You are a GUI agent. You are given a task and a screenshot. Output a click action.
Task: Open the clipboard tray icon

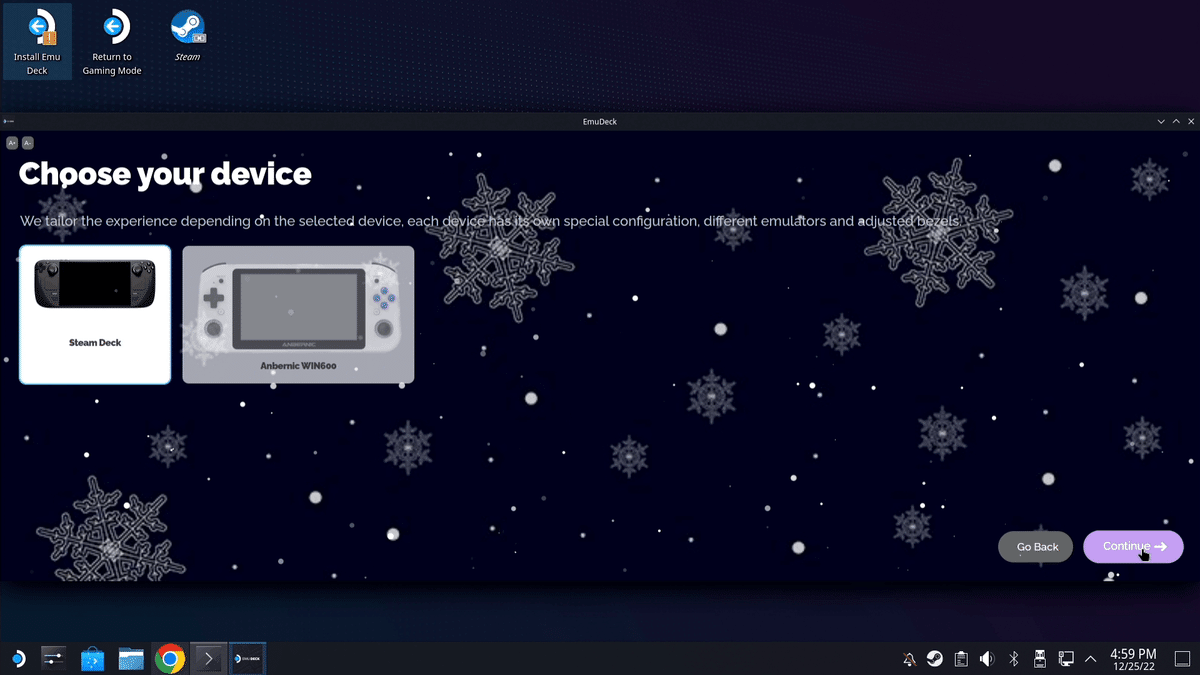point(961,659)
